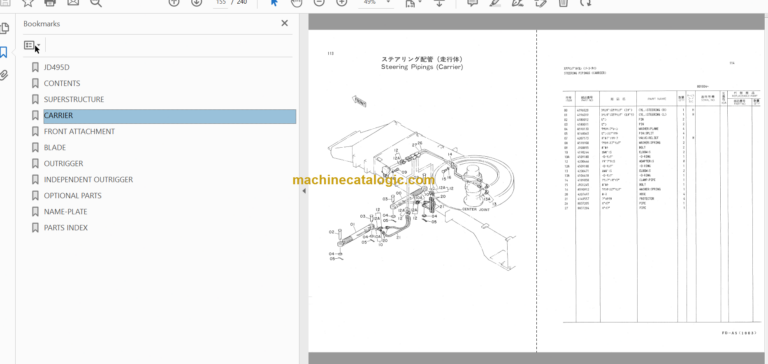Add a comment note icon

[473, 2]
